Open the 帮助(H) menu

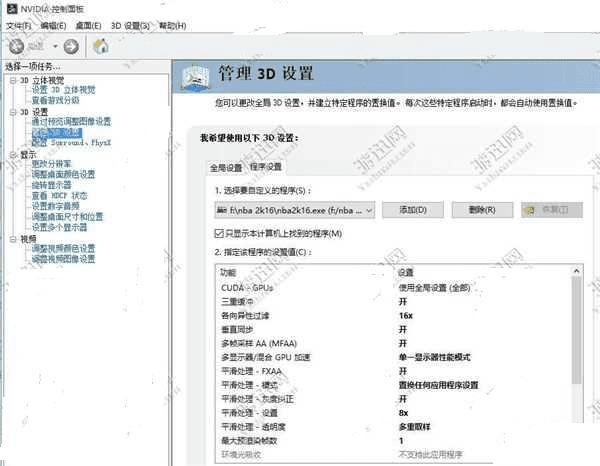pos(173,26)
